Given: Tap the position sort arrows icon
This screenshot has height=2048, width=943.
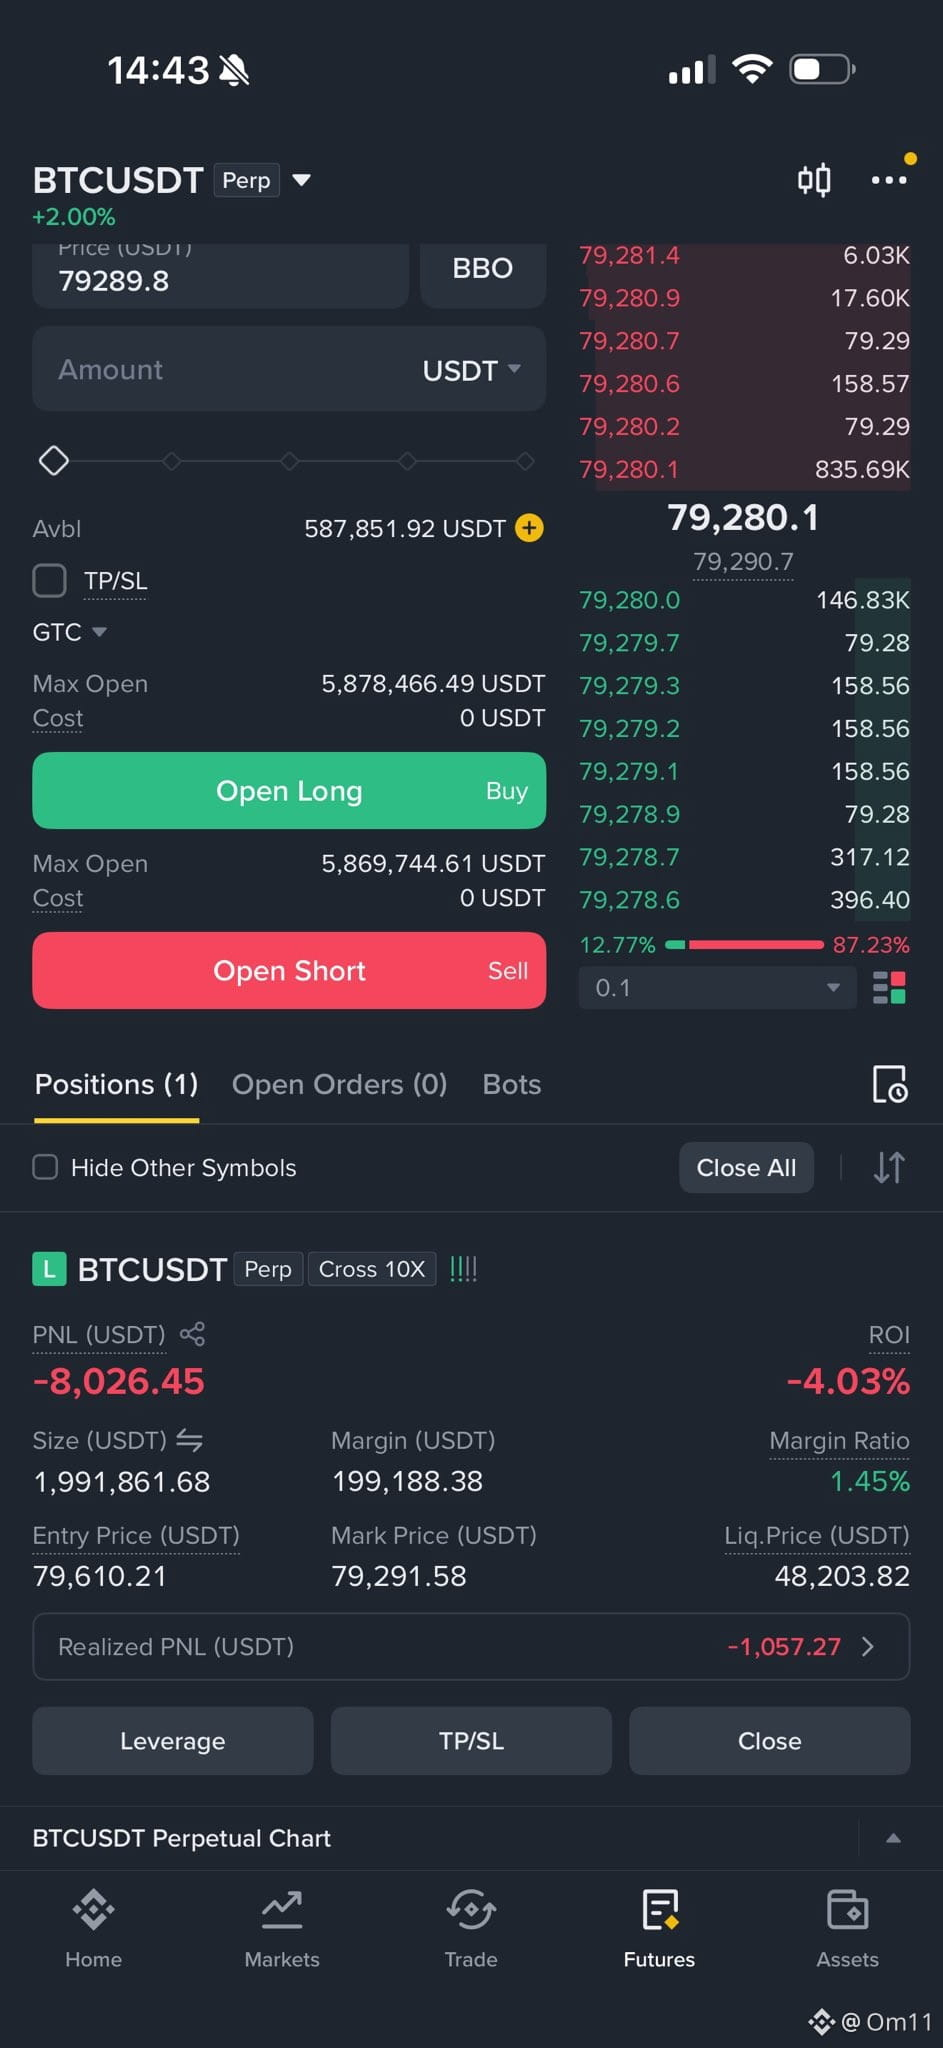Looking at the screenshot, I should pyautogui.click(x=889, y=1167).
